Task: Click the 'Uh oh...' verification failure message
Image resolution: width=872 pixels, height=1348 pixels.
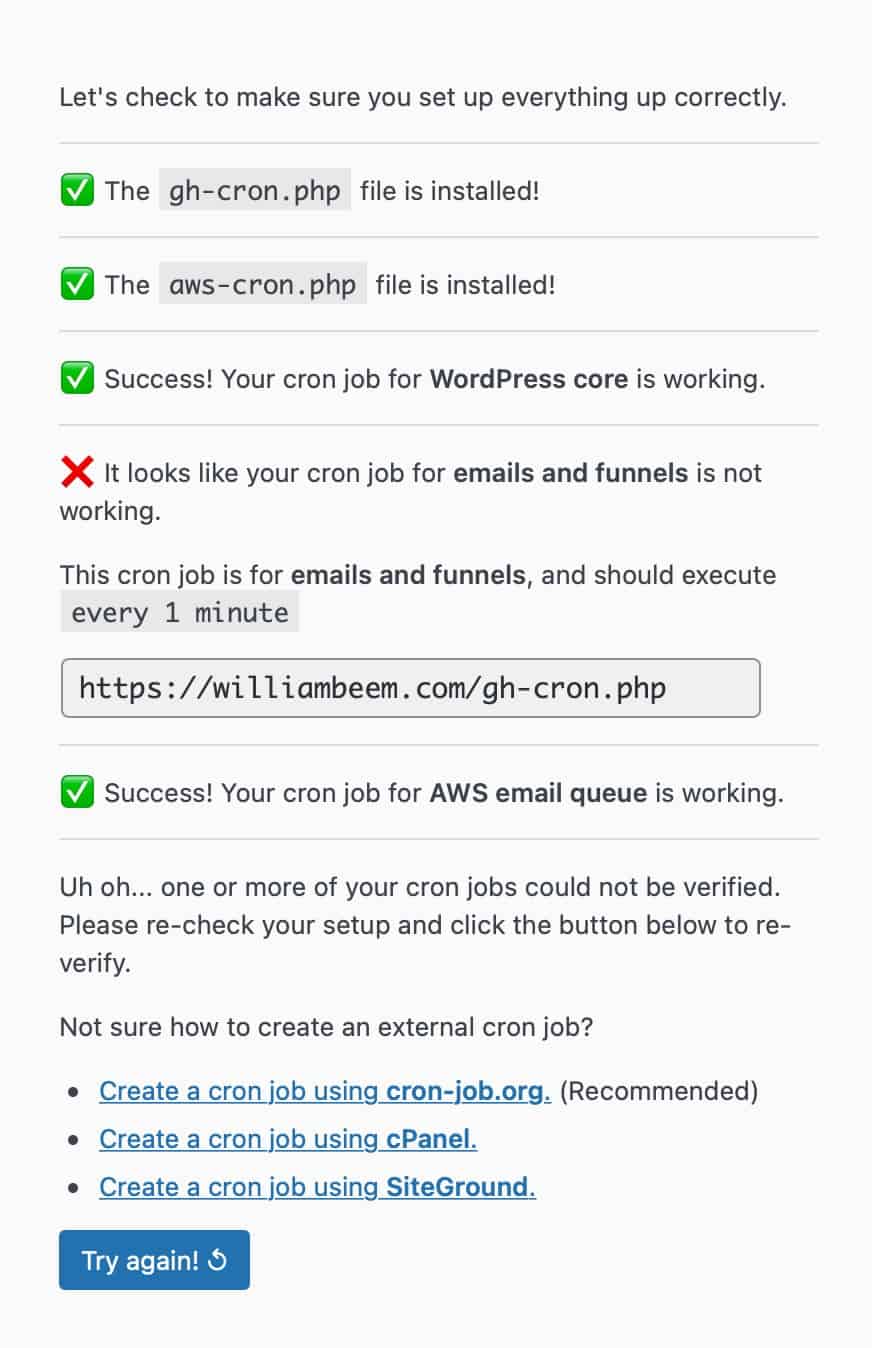Action: click(x=426, y=925)
